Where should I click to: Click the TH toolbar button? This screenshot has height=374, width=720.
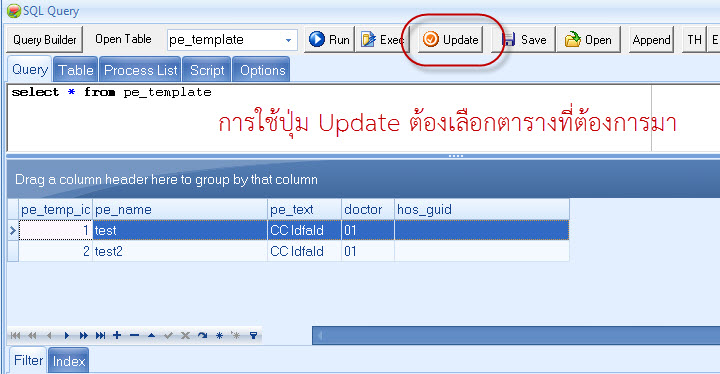point(694,40)
